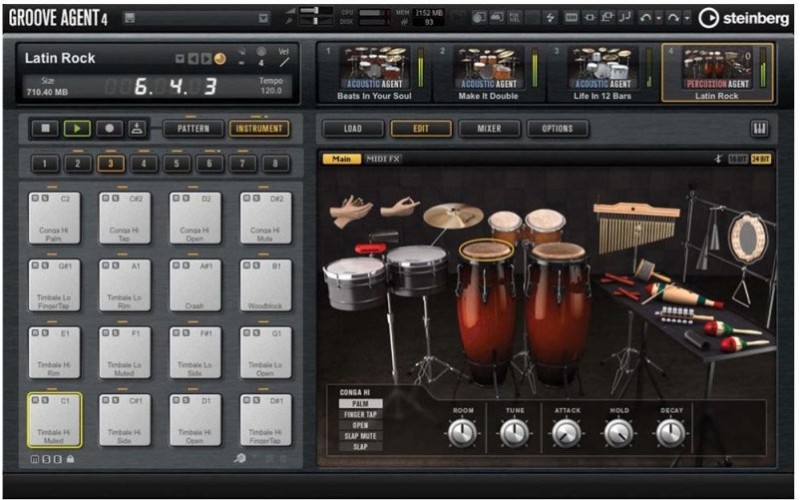Open the preset dropdown in top toolbar
Image resolution: width=800 pixels, height=500 pixels.
263,17
